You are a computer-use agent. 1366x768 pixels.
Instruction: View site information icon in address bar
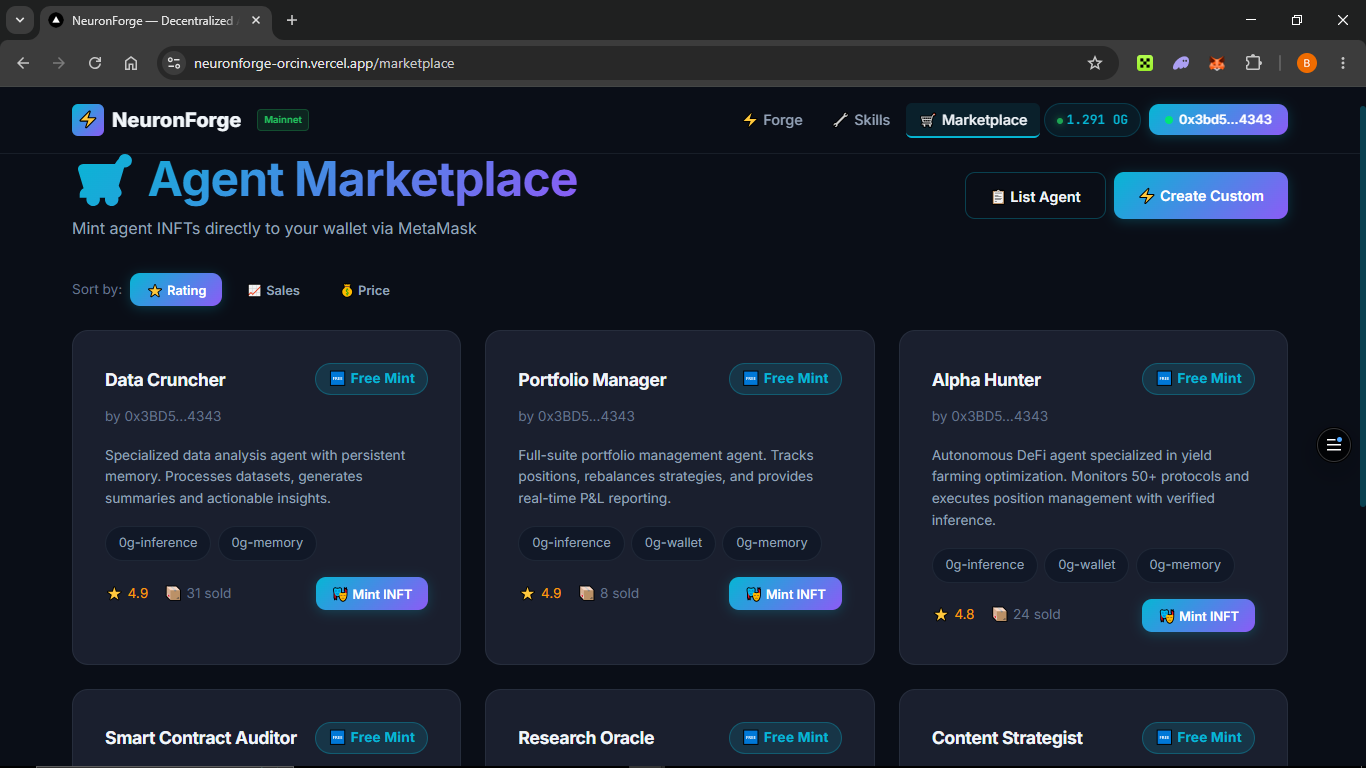click(x=174, y=63)
